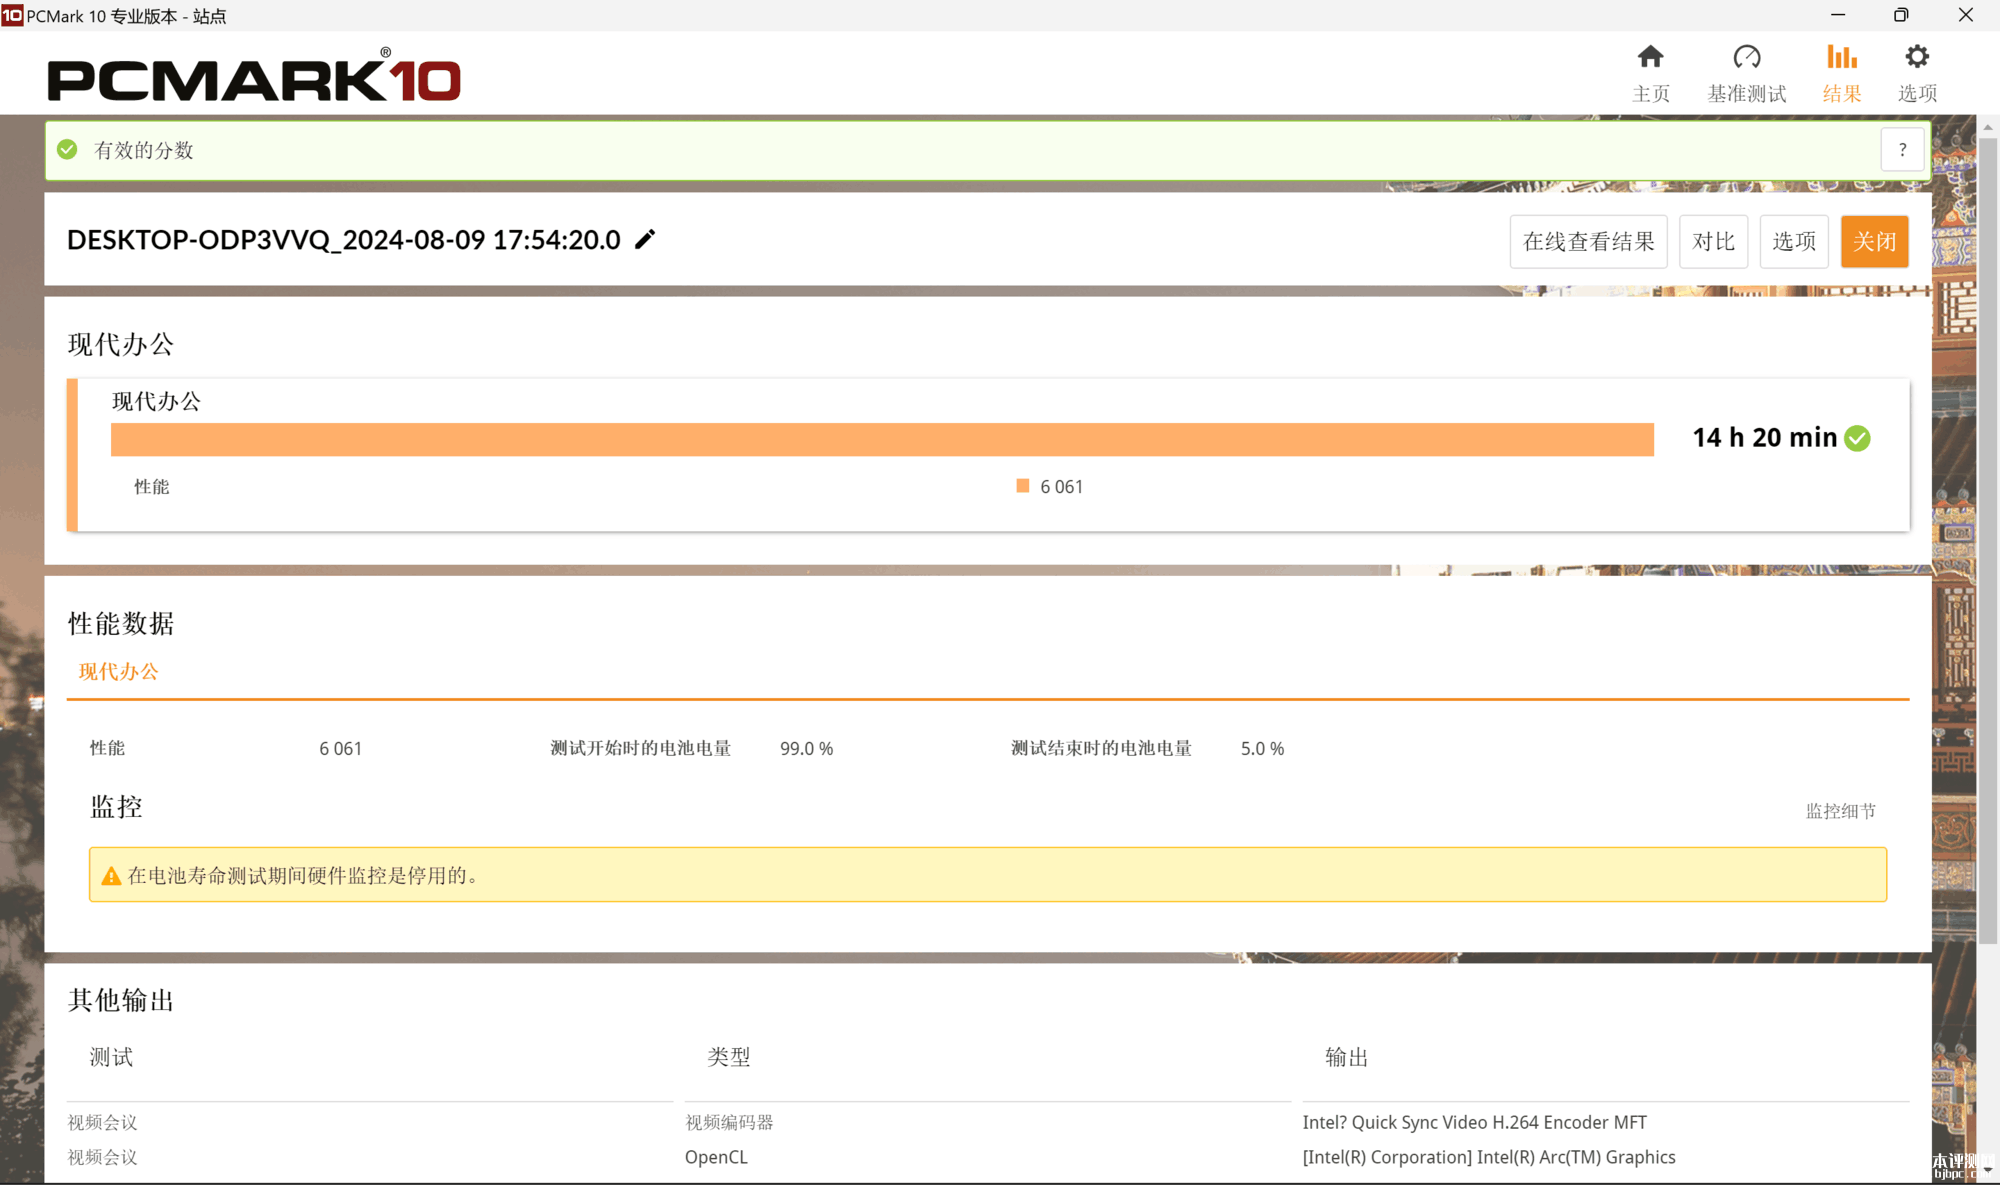Click the scrollbar up arrow
Viewport: 2000px width, 1185px height.
coord(1988,127)
